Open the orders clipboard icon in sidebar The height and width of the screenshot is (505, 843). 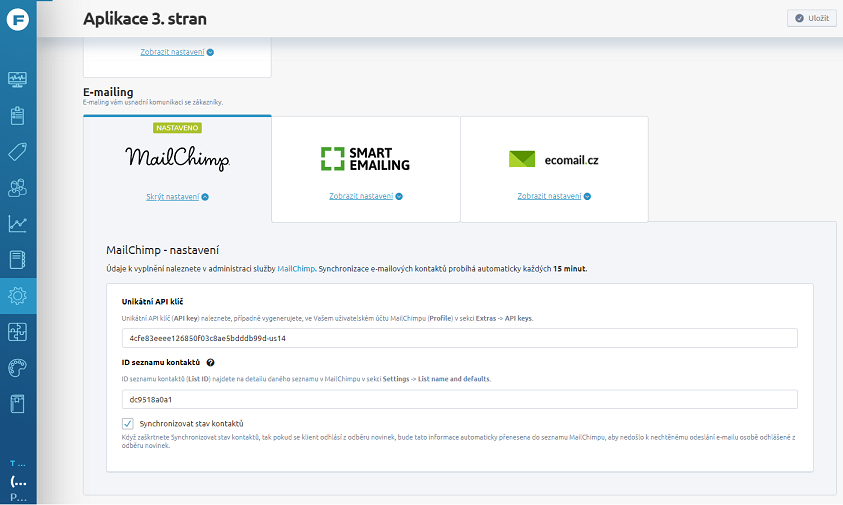[x=18, y=116]
